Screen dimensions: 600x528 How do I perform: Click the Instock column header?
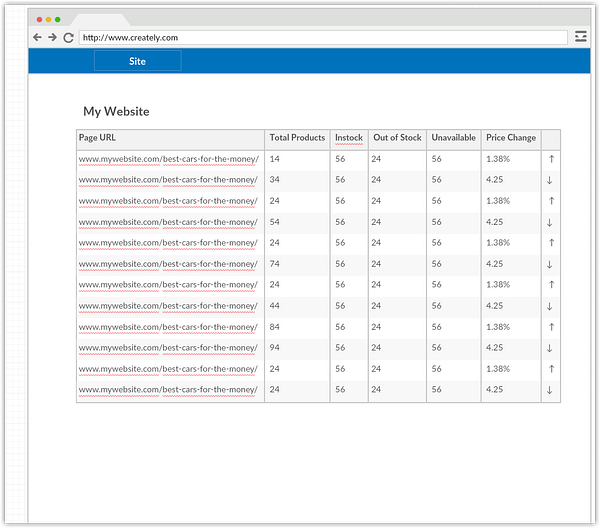click(349, 137)
